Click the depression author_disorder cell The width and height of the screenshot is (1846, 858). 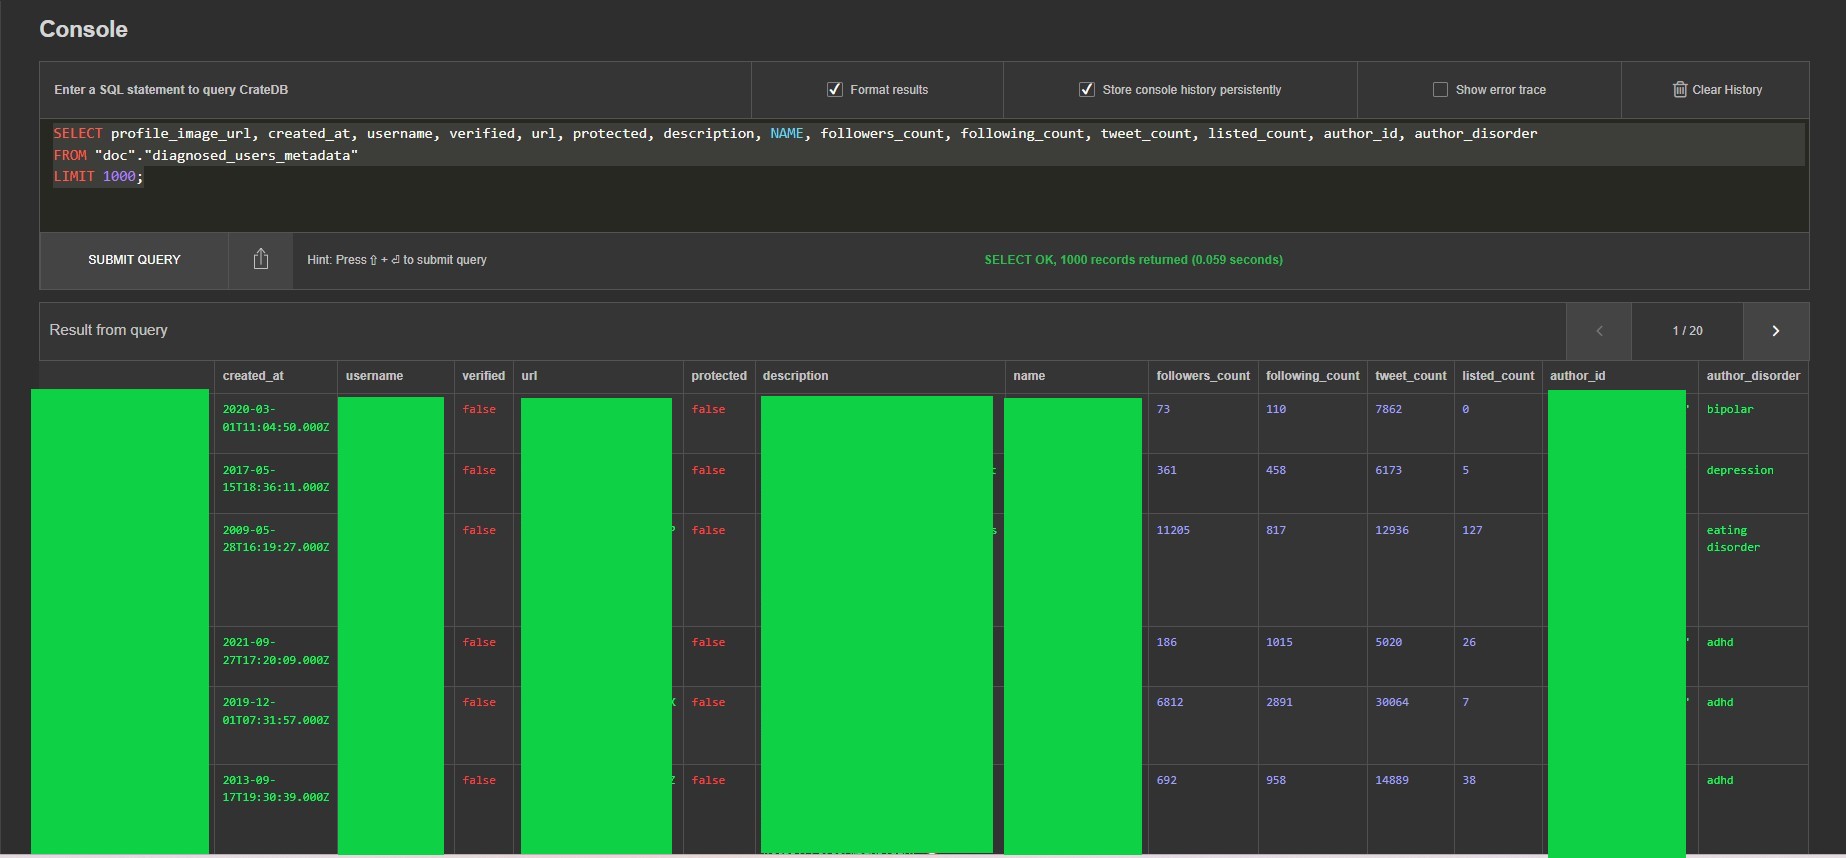(x=1739, y=470)
